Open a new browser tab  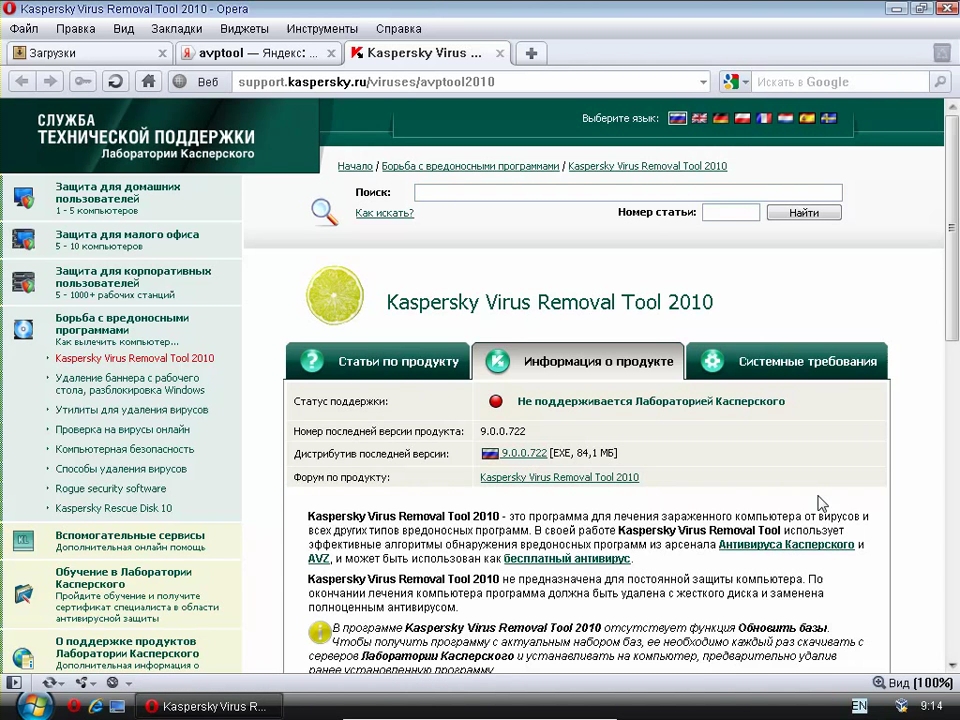(x=531, y=53)
